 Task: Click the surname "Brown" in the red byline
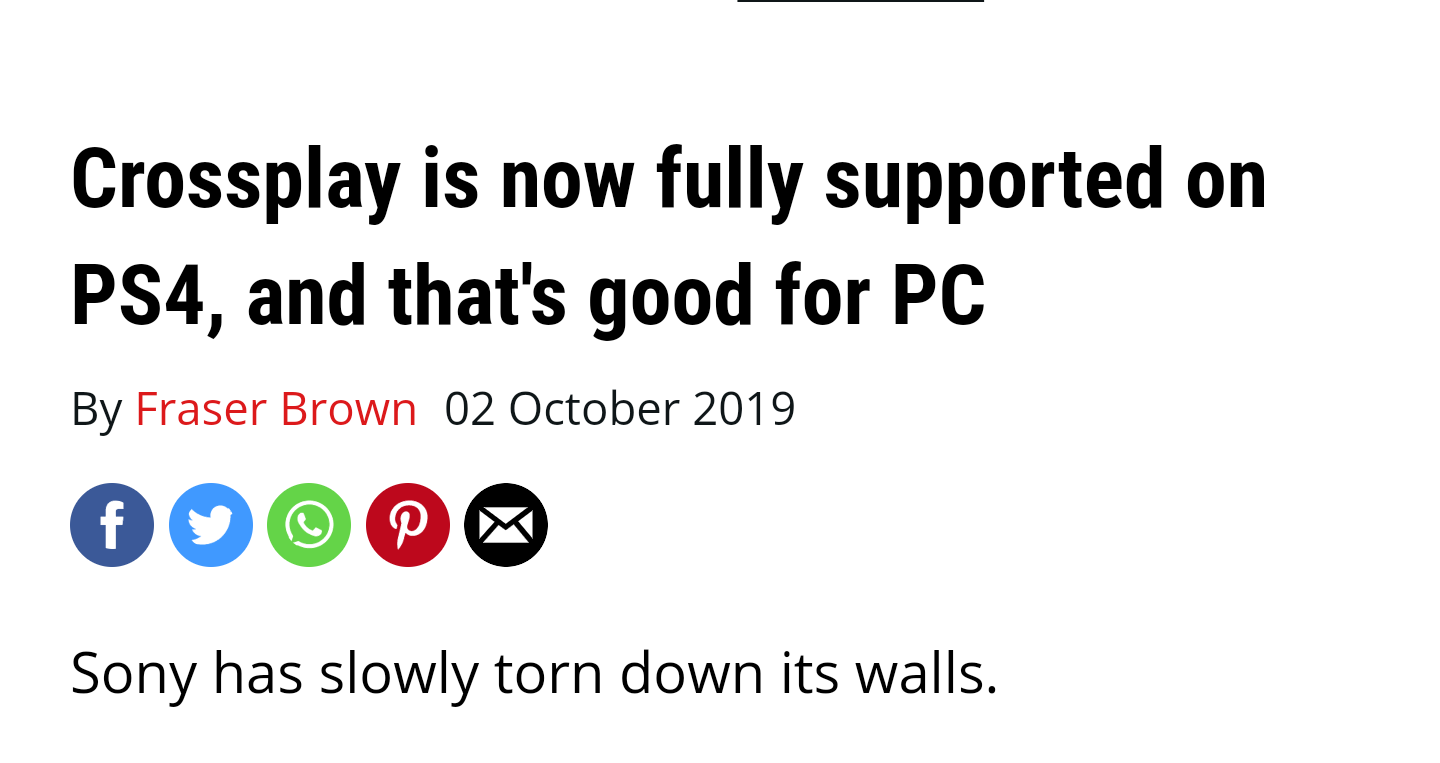pos(348,408)
